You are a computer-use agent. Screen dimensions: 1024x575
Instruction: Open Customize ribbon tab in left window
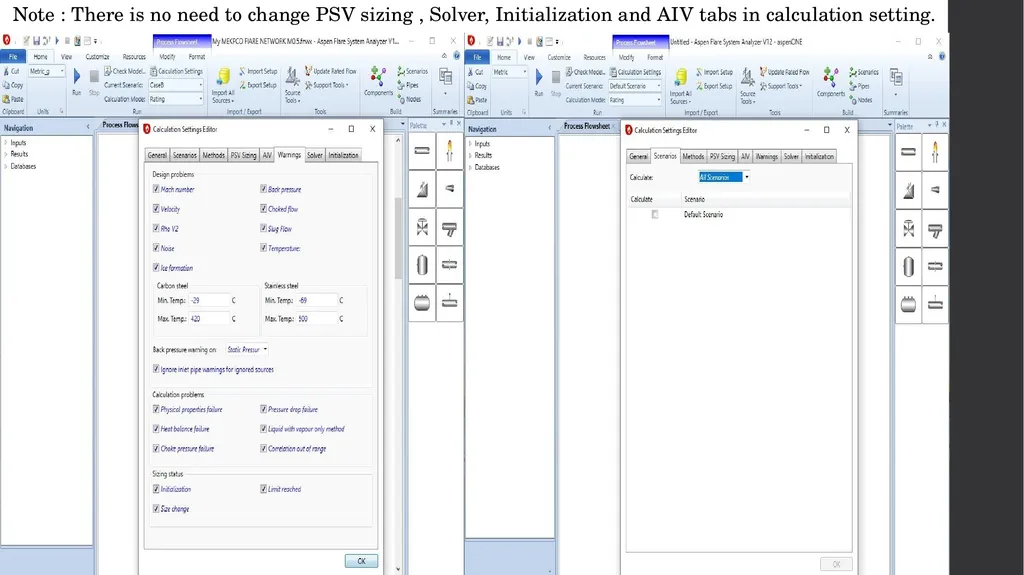tap(97, 57)
